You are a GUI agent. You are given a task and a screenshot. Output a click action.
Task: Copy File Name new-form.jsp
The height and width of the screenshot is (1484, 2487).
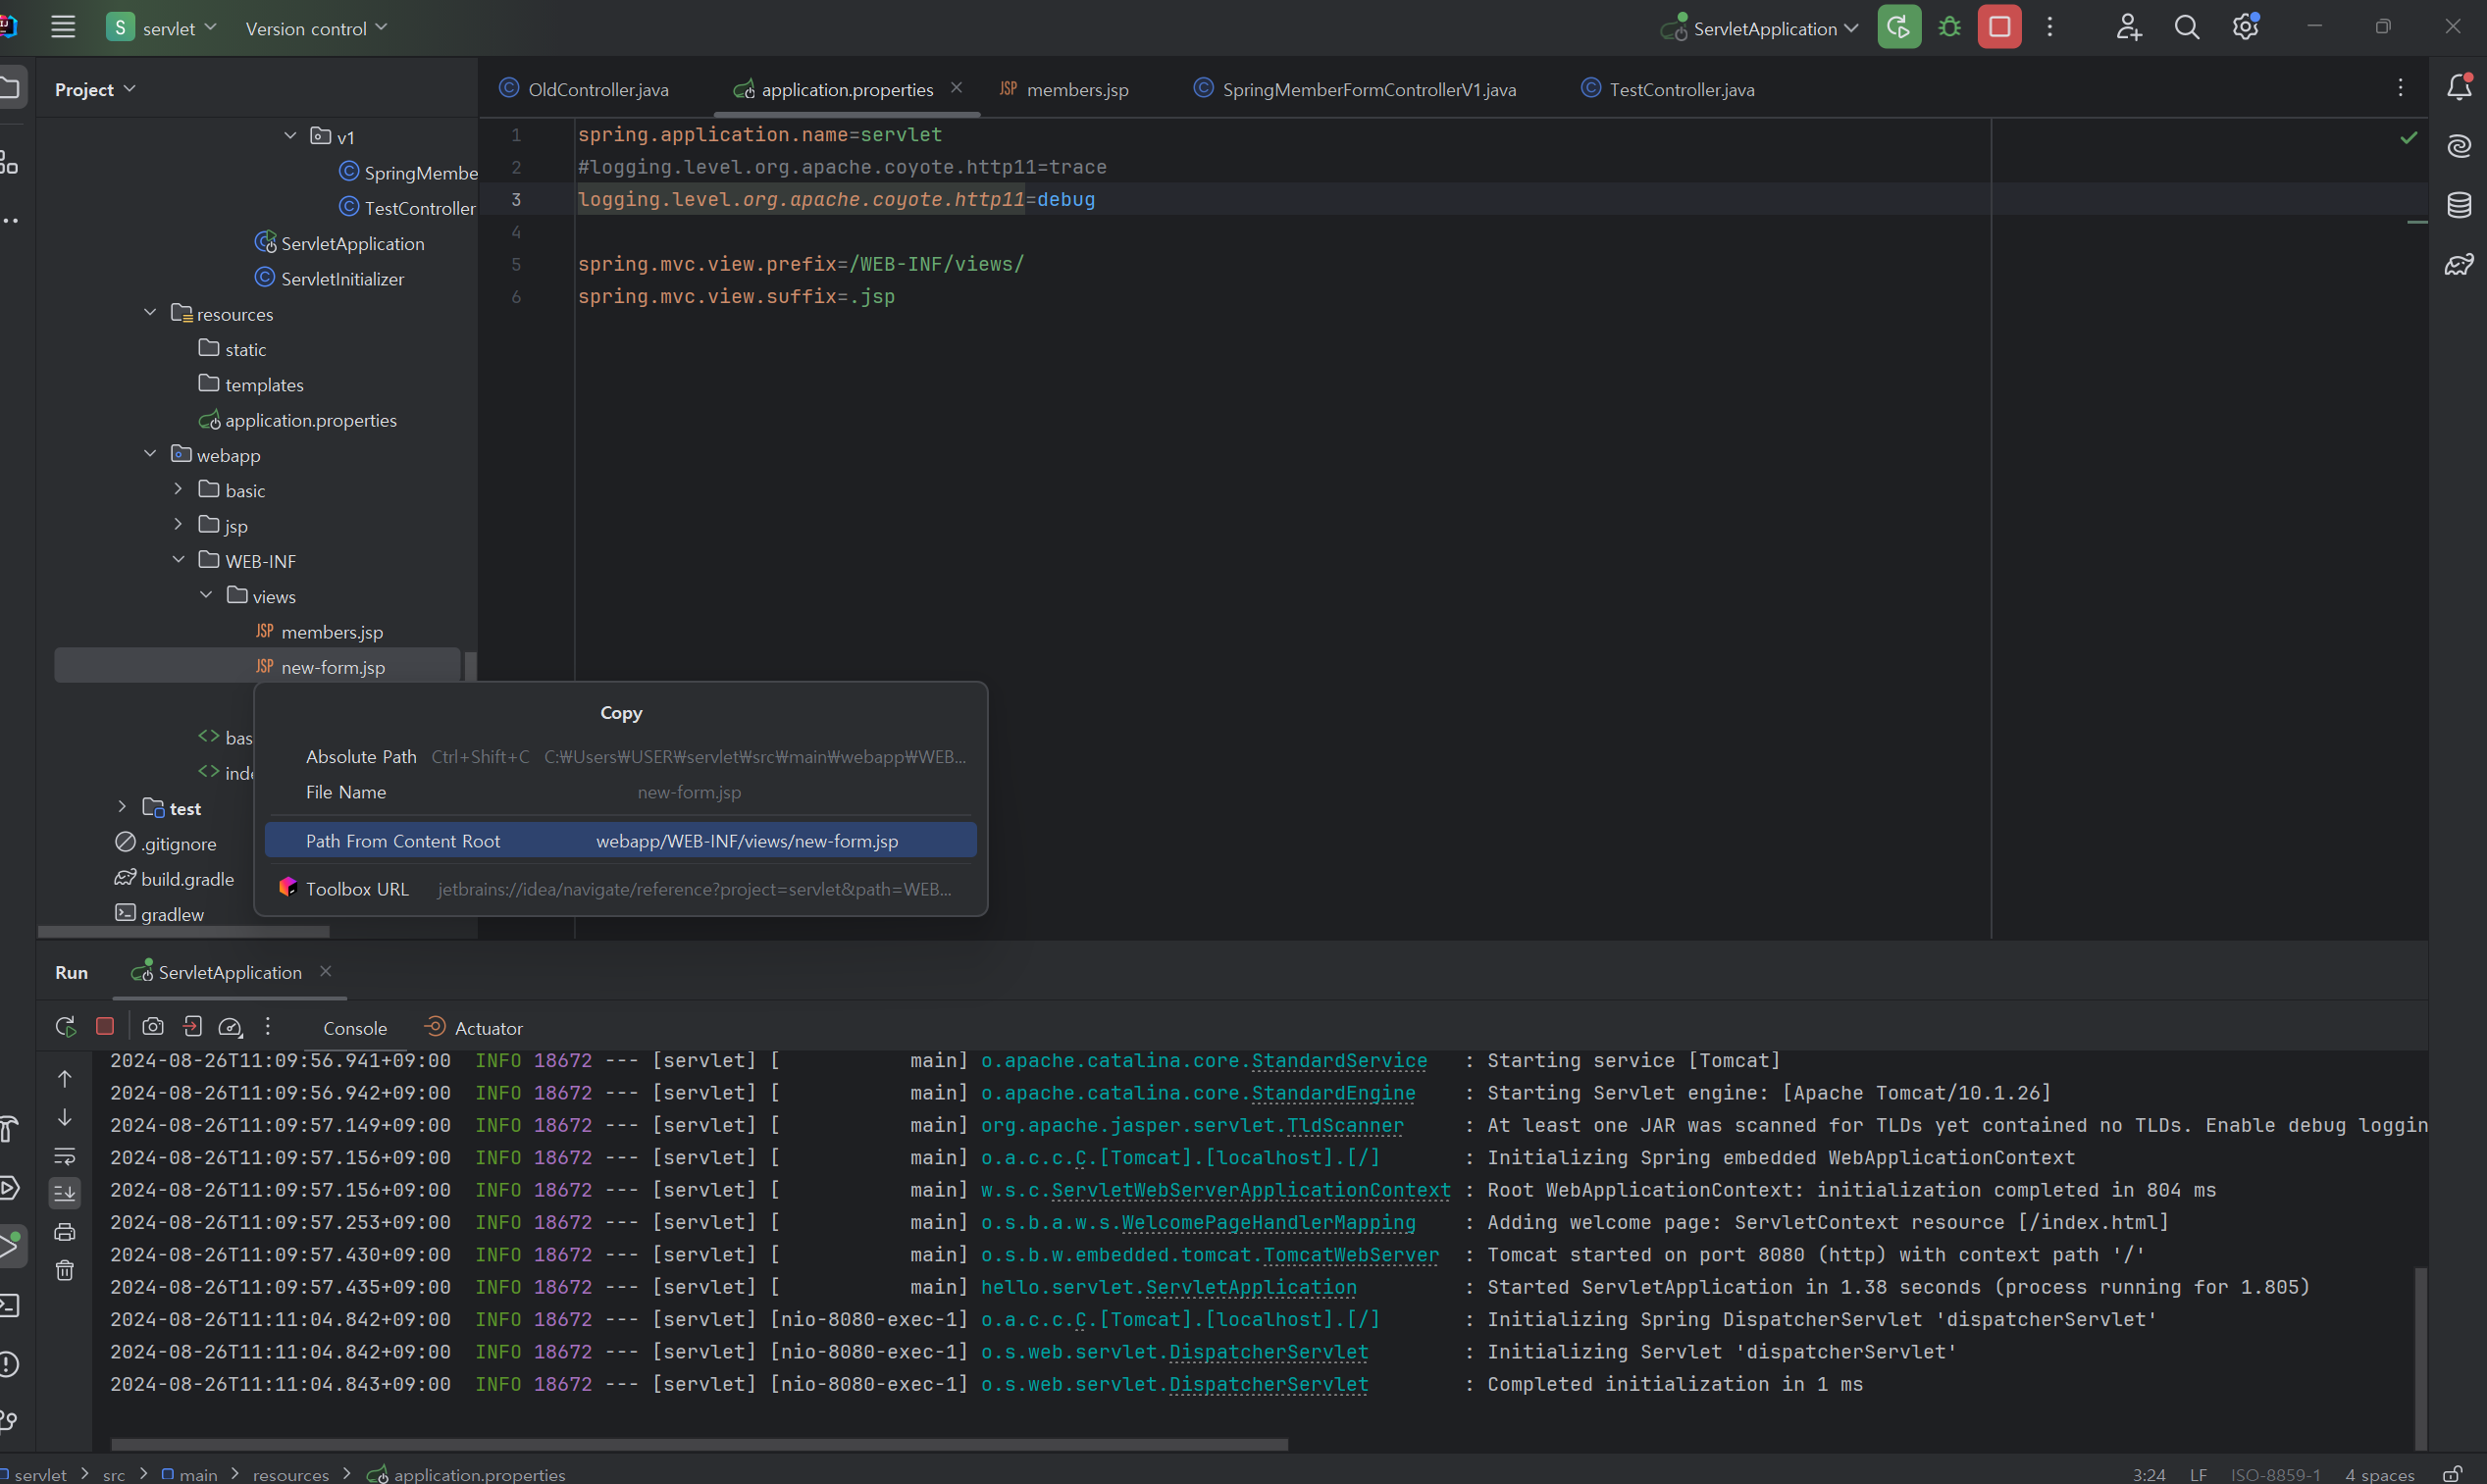click(x=621, y=792)
